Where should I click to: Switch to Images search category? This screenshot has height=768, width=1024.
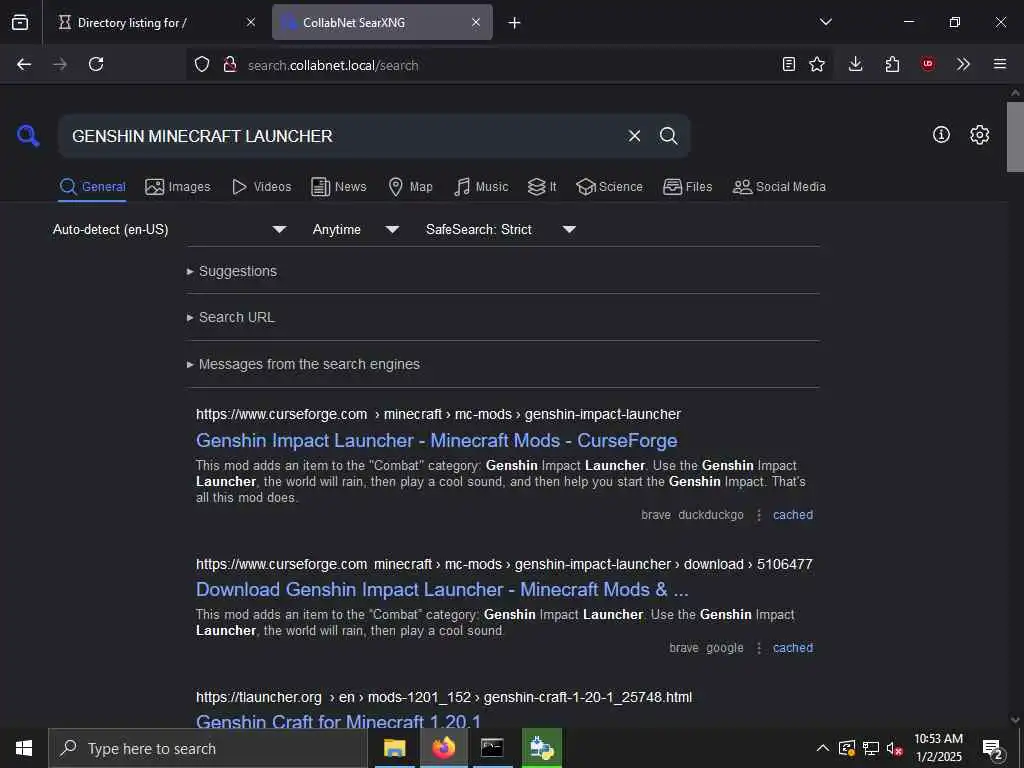[178, 187]
